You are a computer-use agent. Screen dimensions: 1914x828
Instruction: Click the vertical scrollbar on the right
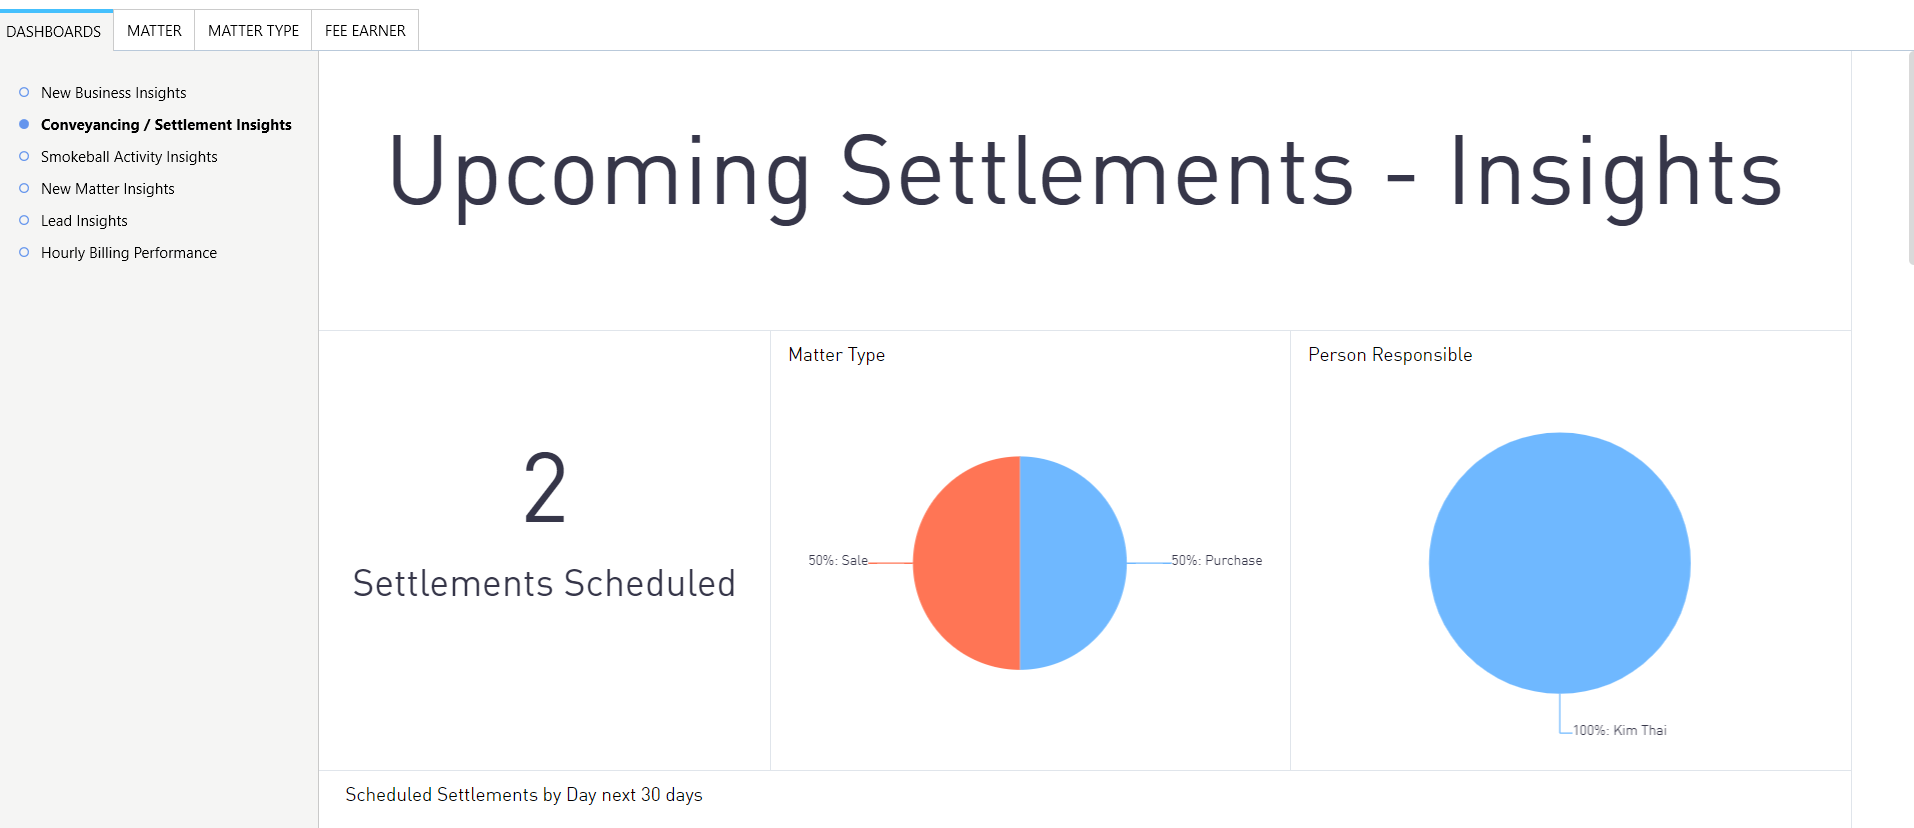click(x=1910, y=158)
